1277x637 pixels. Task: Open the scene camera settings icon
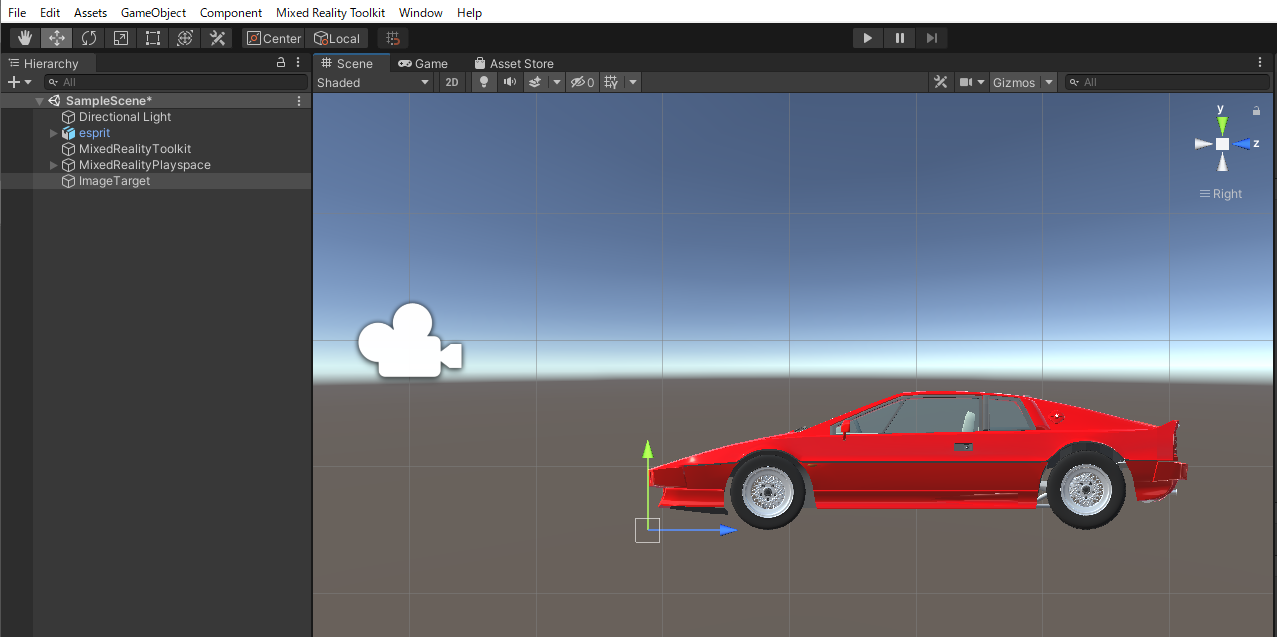966,82
